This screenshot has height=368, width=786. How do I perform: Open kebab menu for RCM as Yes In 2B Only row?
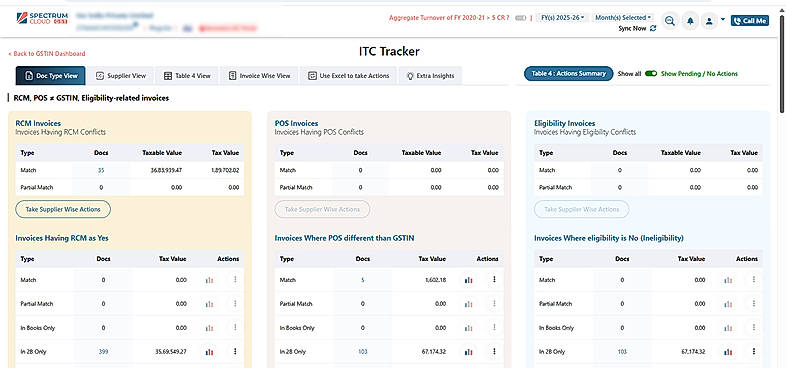click(x=235, y=351)
